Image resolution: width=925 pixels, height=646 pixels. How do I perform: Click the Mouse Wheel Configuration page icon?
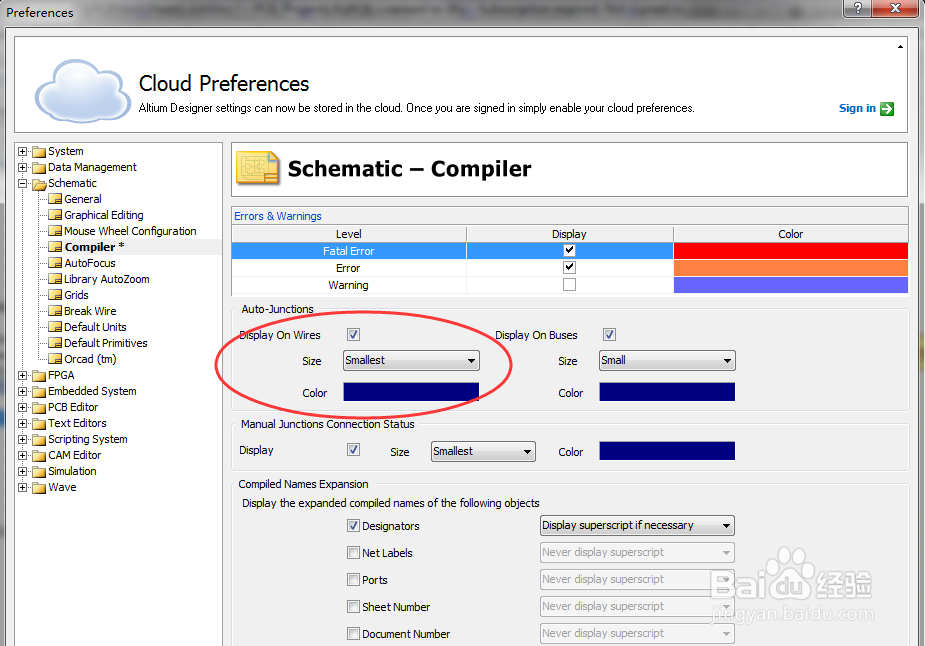click(x=55, y=231)
